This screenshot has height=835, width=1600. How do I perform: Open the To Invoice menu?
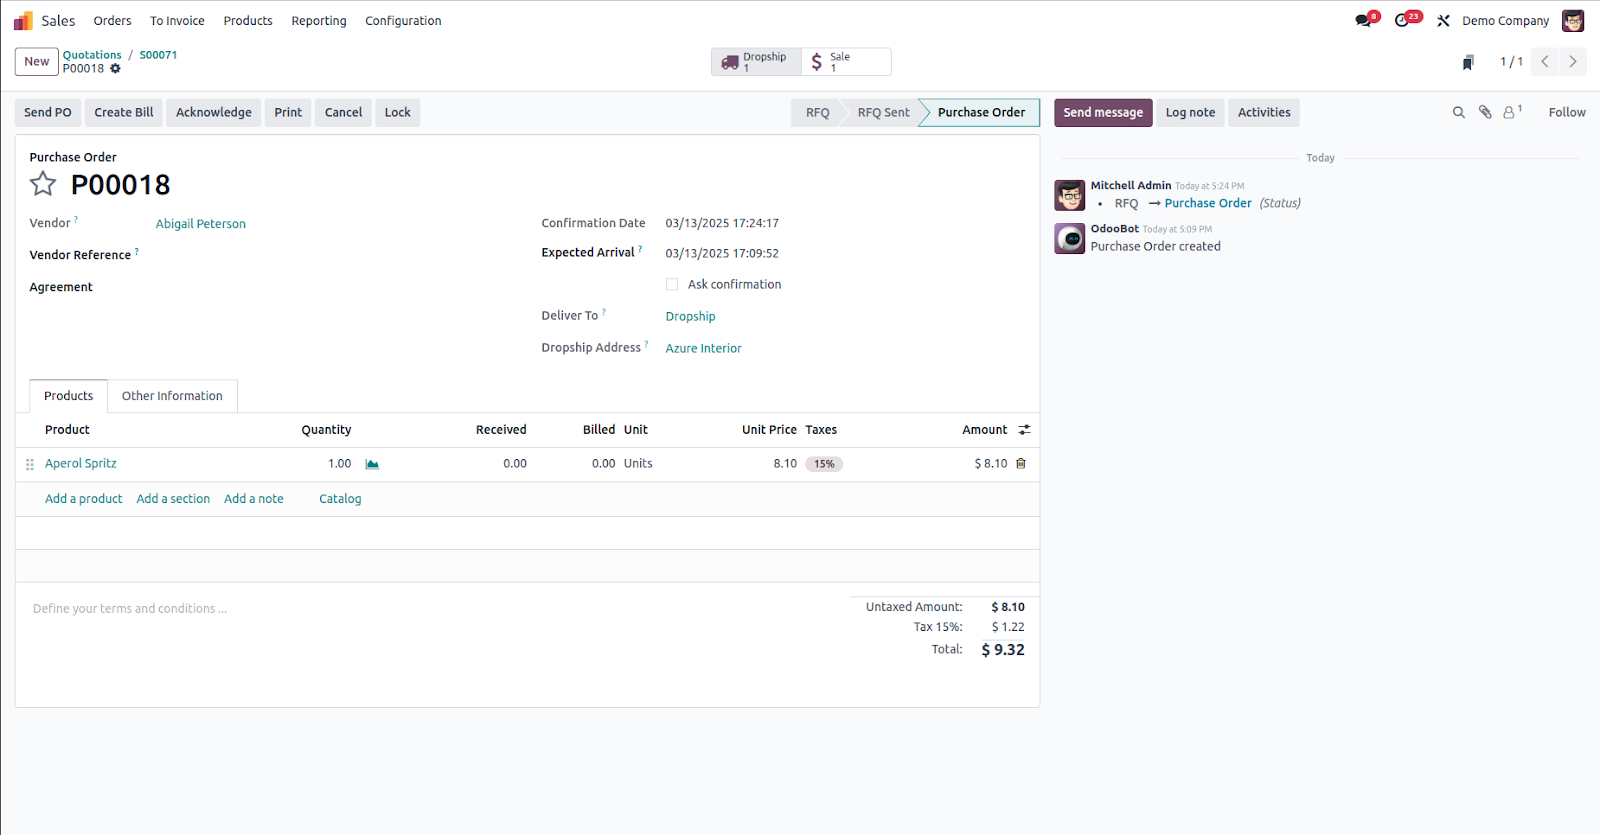(177, 21)
